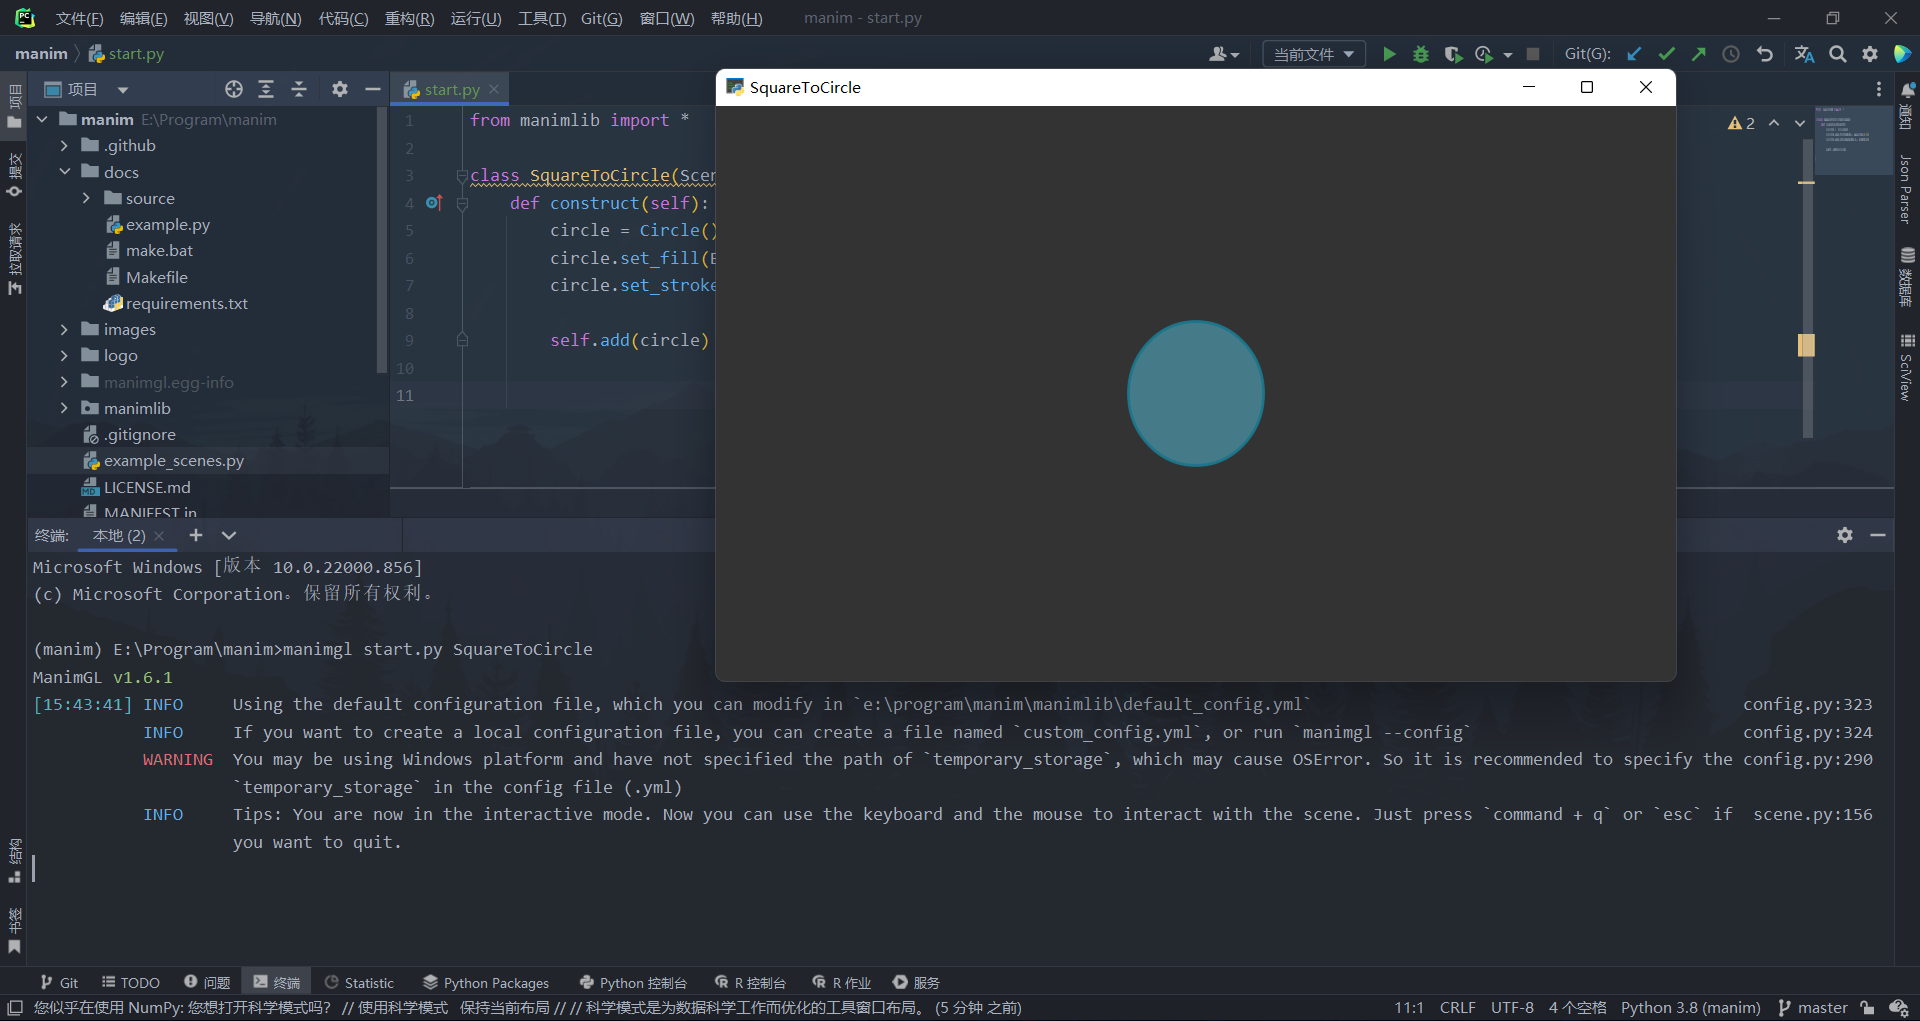Viewport: 1920px width, 1021px height.
Task: Start debugging with the bug icon
Action: point(1421,54)
